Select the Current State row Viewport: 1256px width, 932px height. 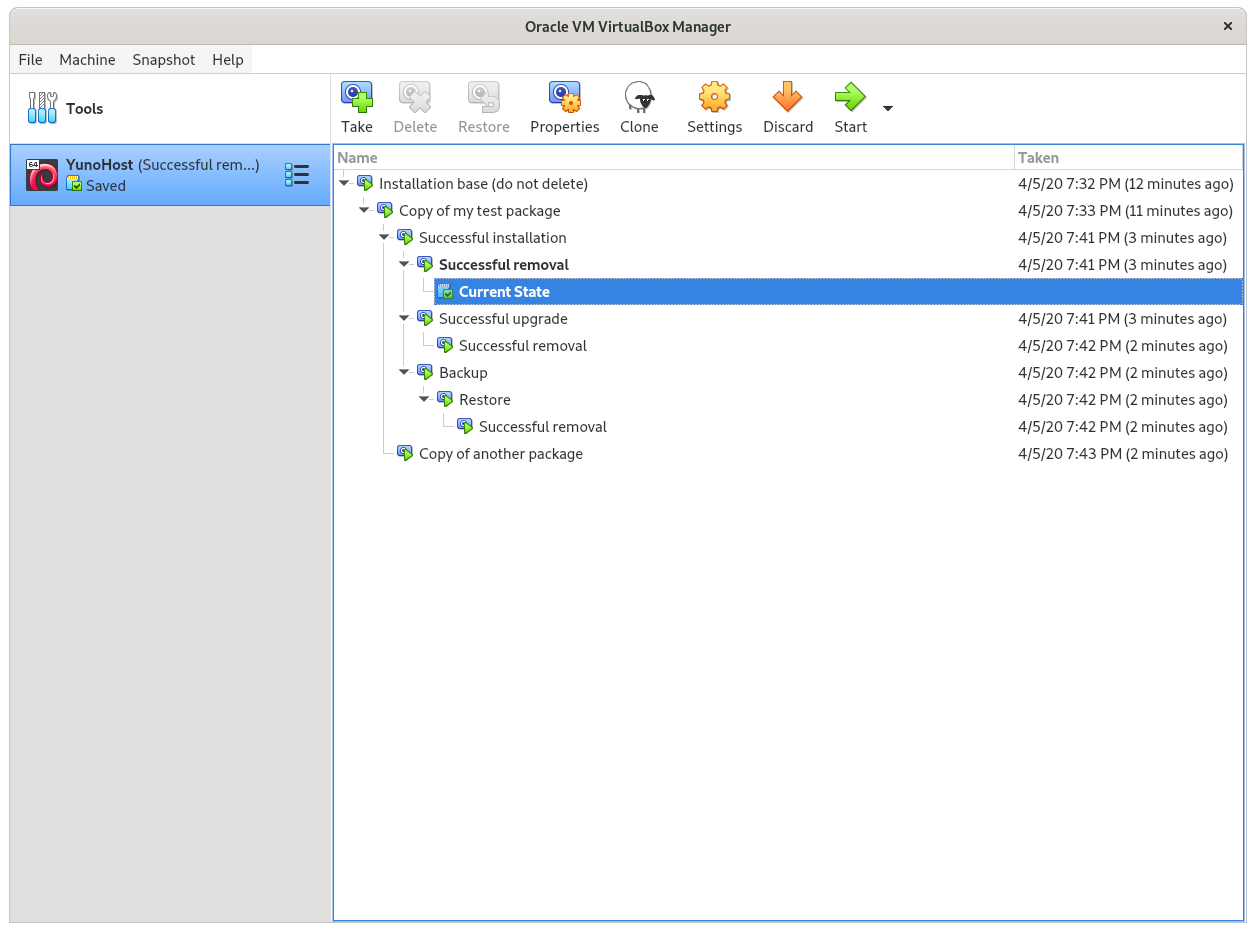pos(504,292)
